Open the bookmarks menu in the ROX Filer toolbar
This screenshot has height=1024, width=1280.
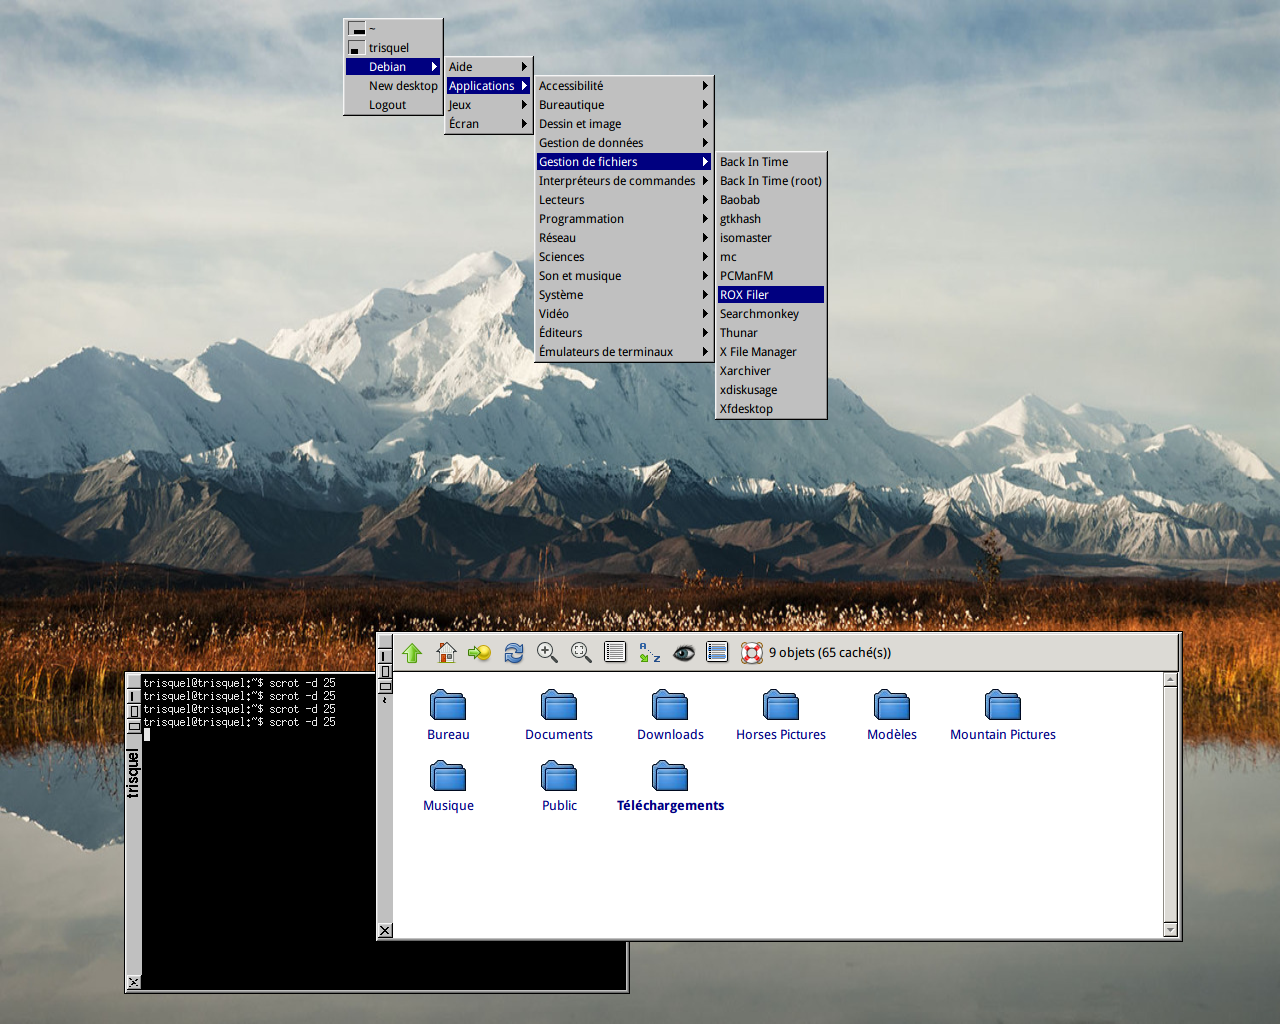coord(479,653)
